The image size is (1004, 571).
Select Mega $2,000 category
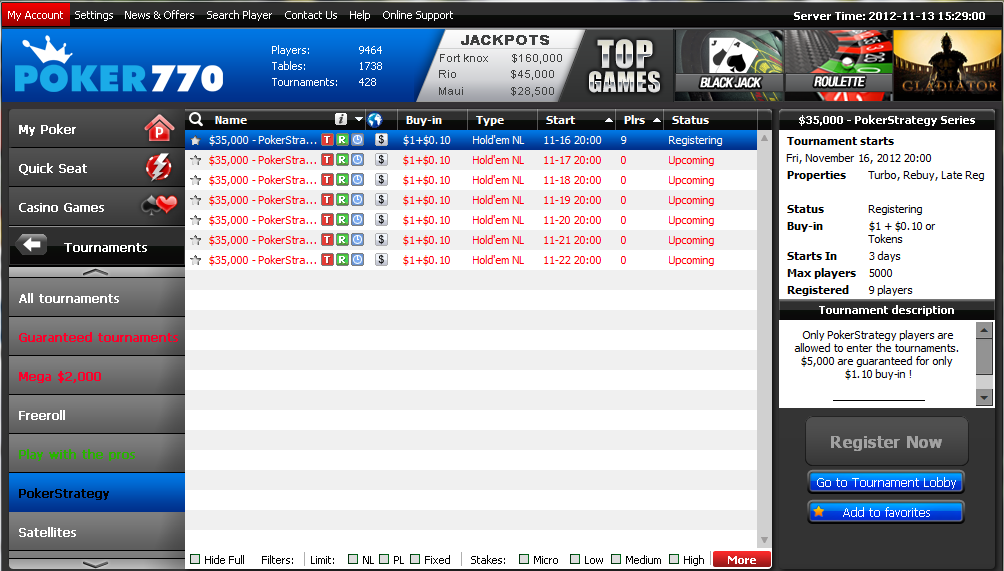pyautogui.click(x=97, y=376)
